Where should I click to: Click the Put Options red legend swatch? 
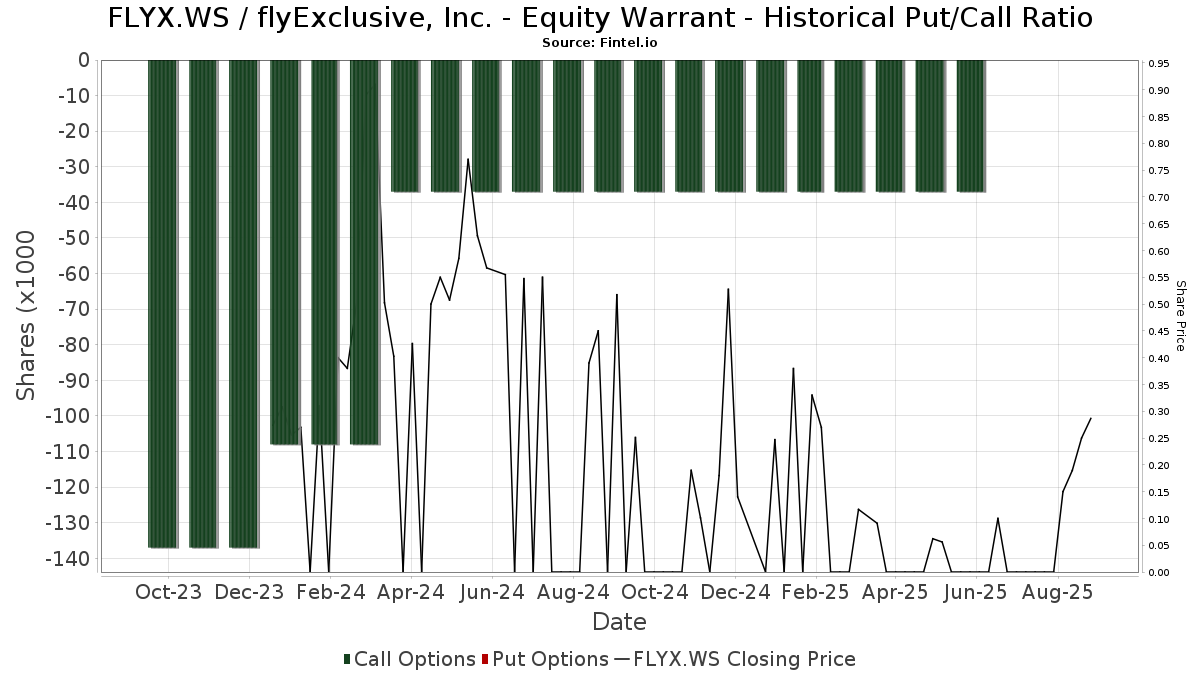(x=485, y=659)
